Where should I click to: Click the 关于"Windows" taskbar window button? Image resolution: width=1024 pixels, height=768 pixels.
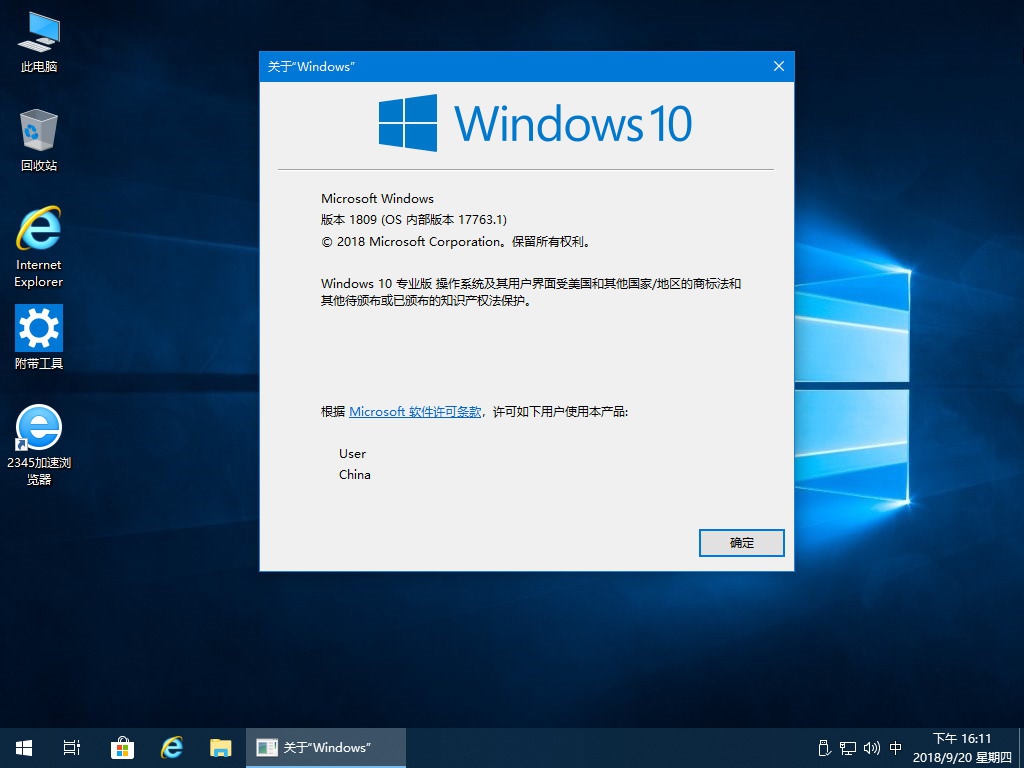326,748
